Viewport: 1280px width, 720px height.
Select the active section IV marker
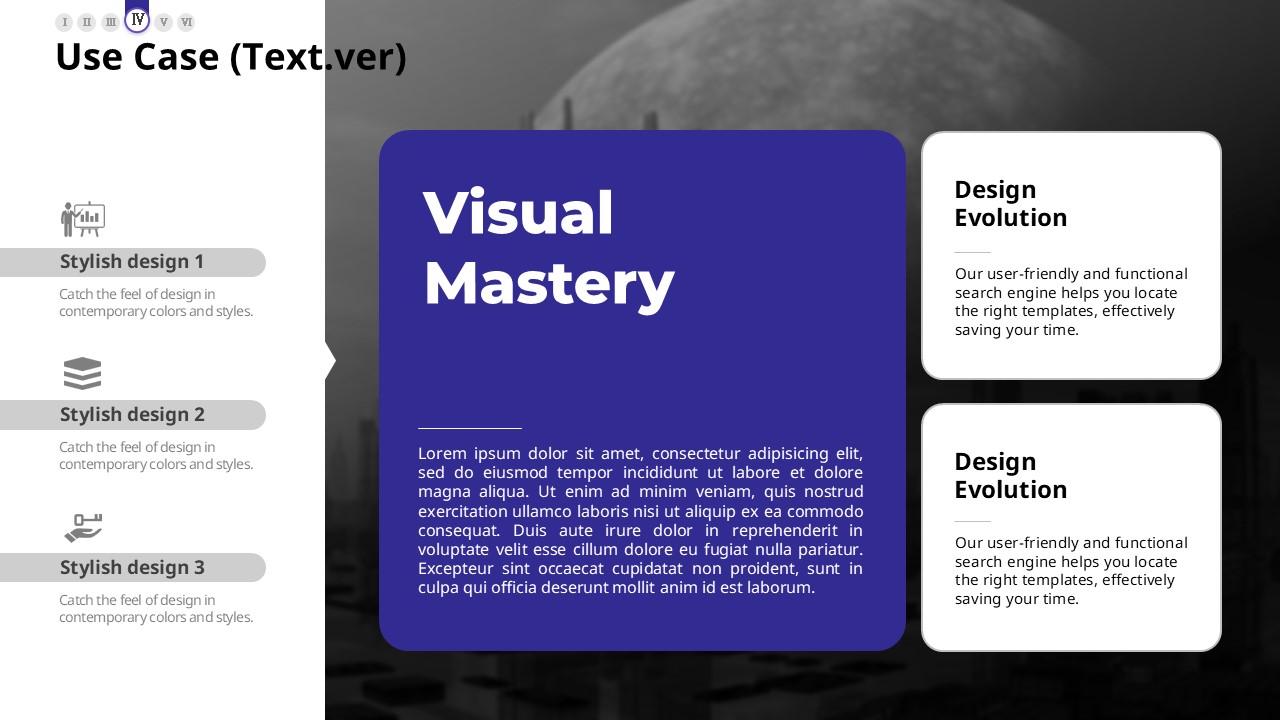(x=137, y=20)
